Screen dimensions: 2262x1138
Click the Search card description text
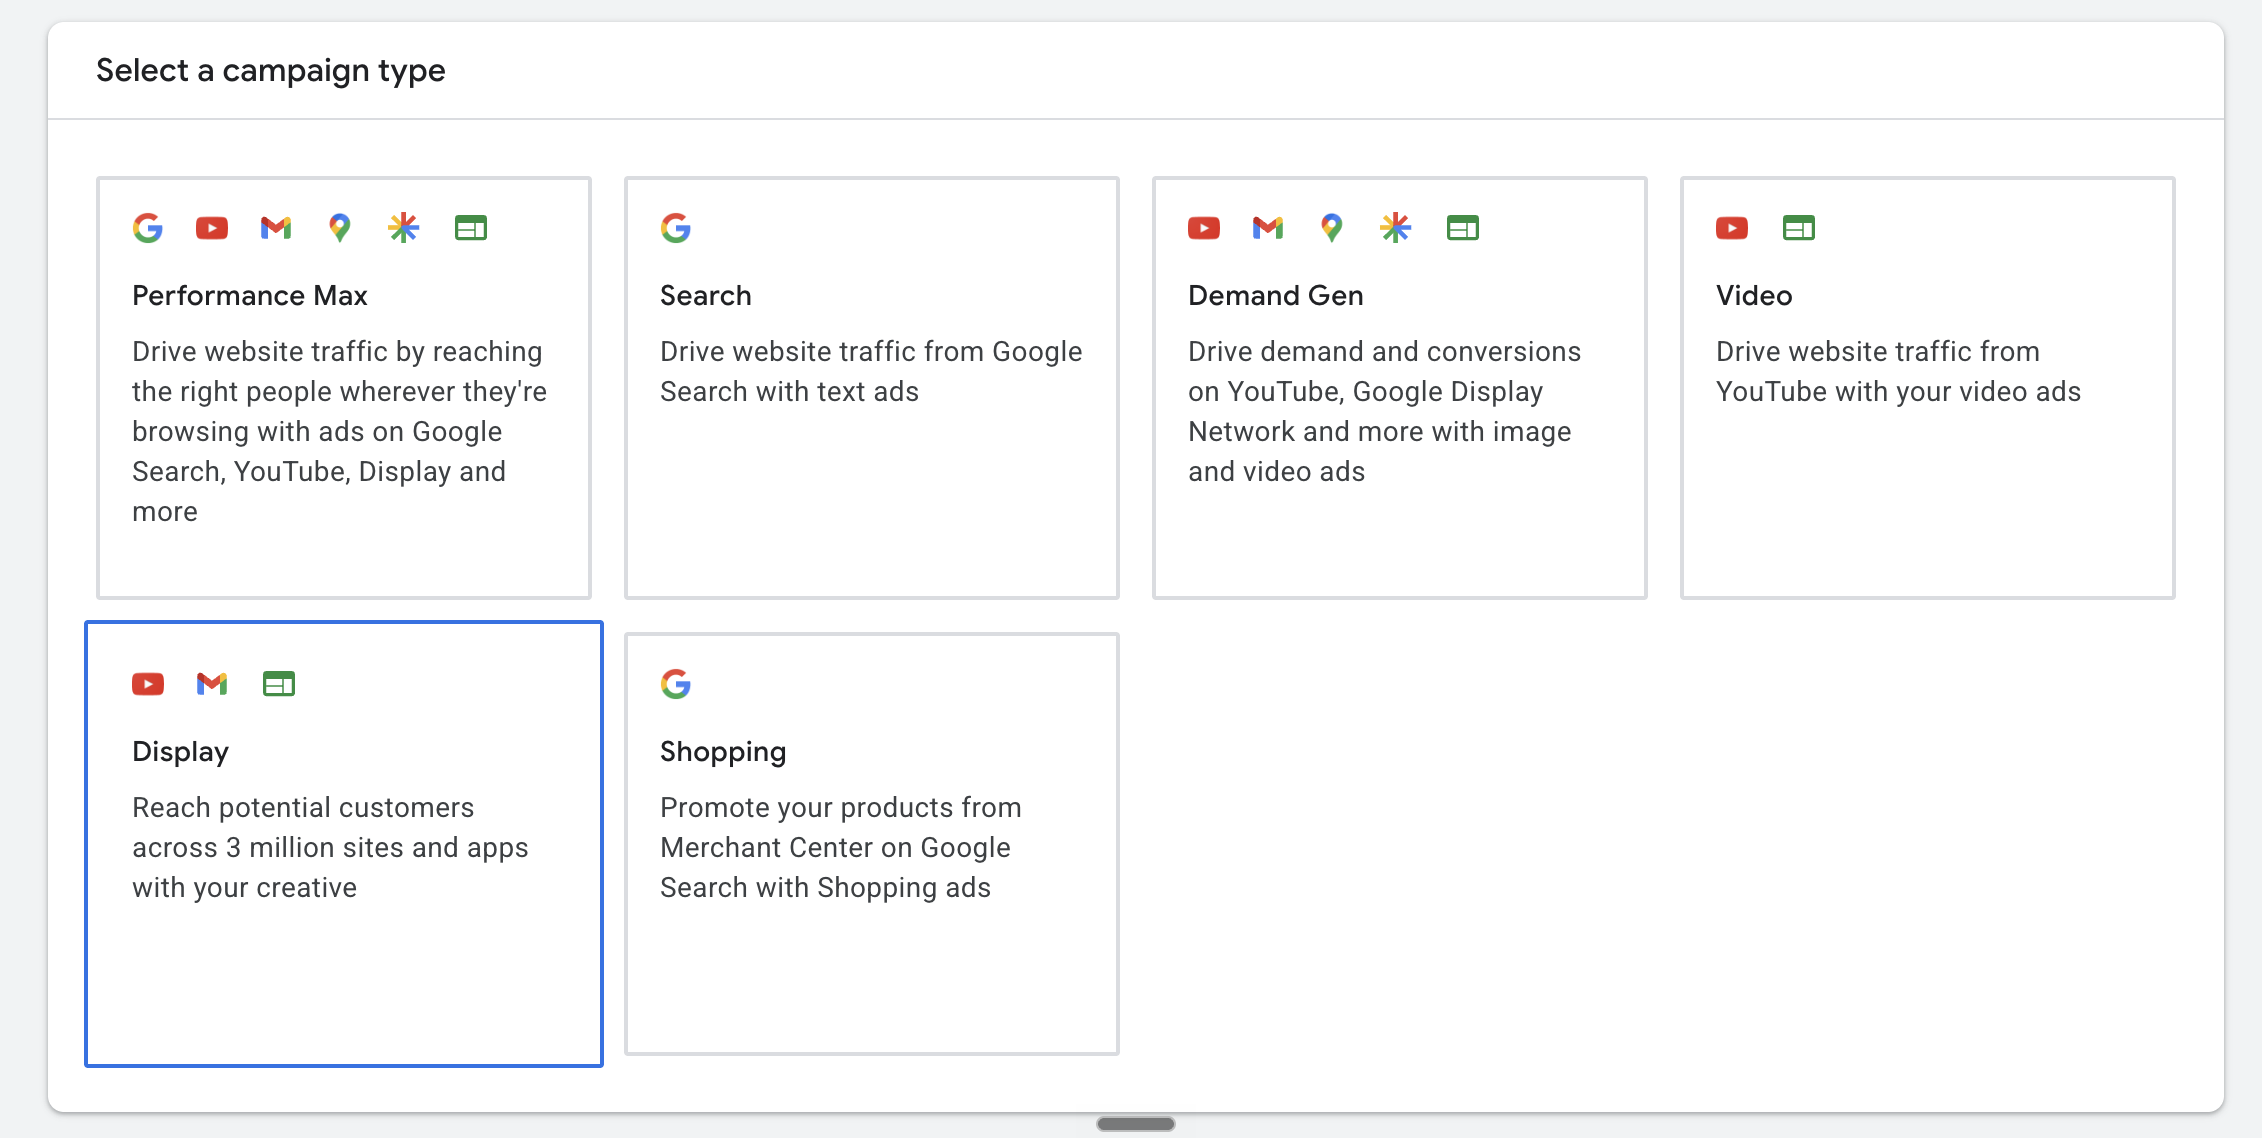(x=871, y=372)
